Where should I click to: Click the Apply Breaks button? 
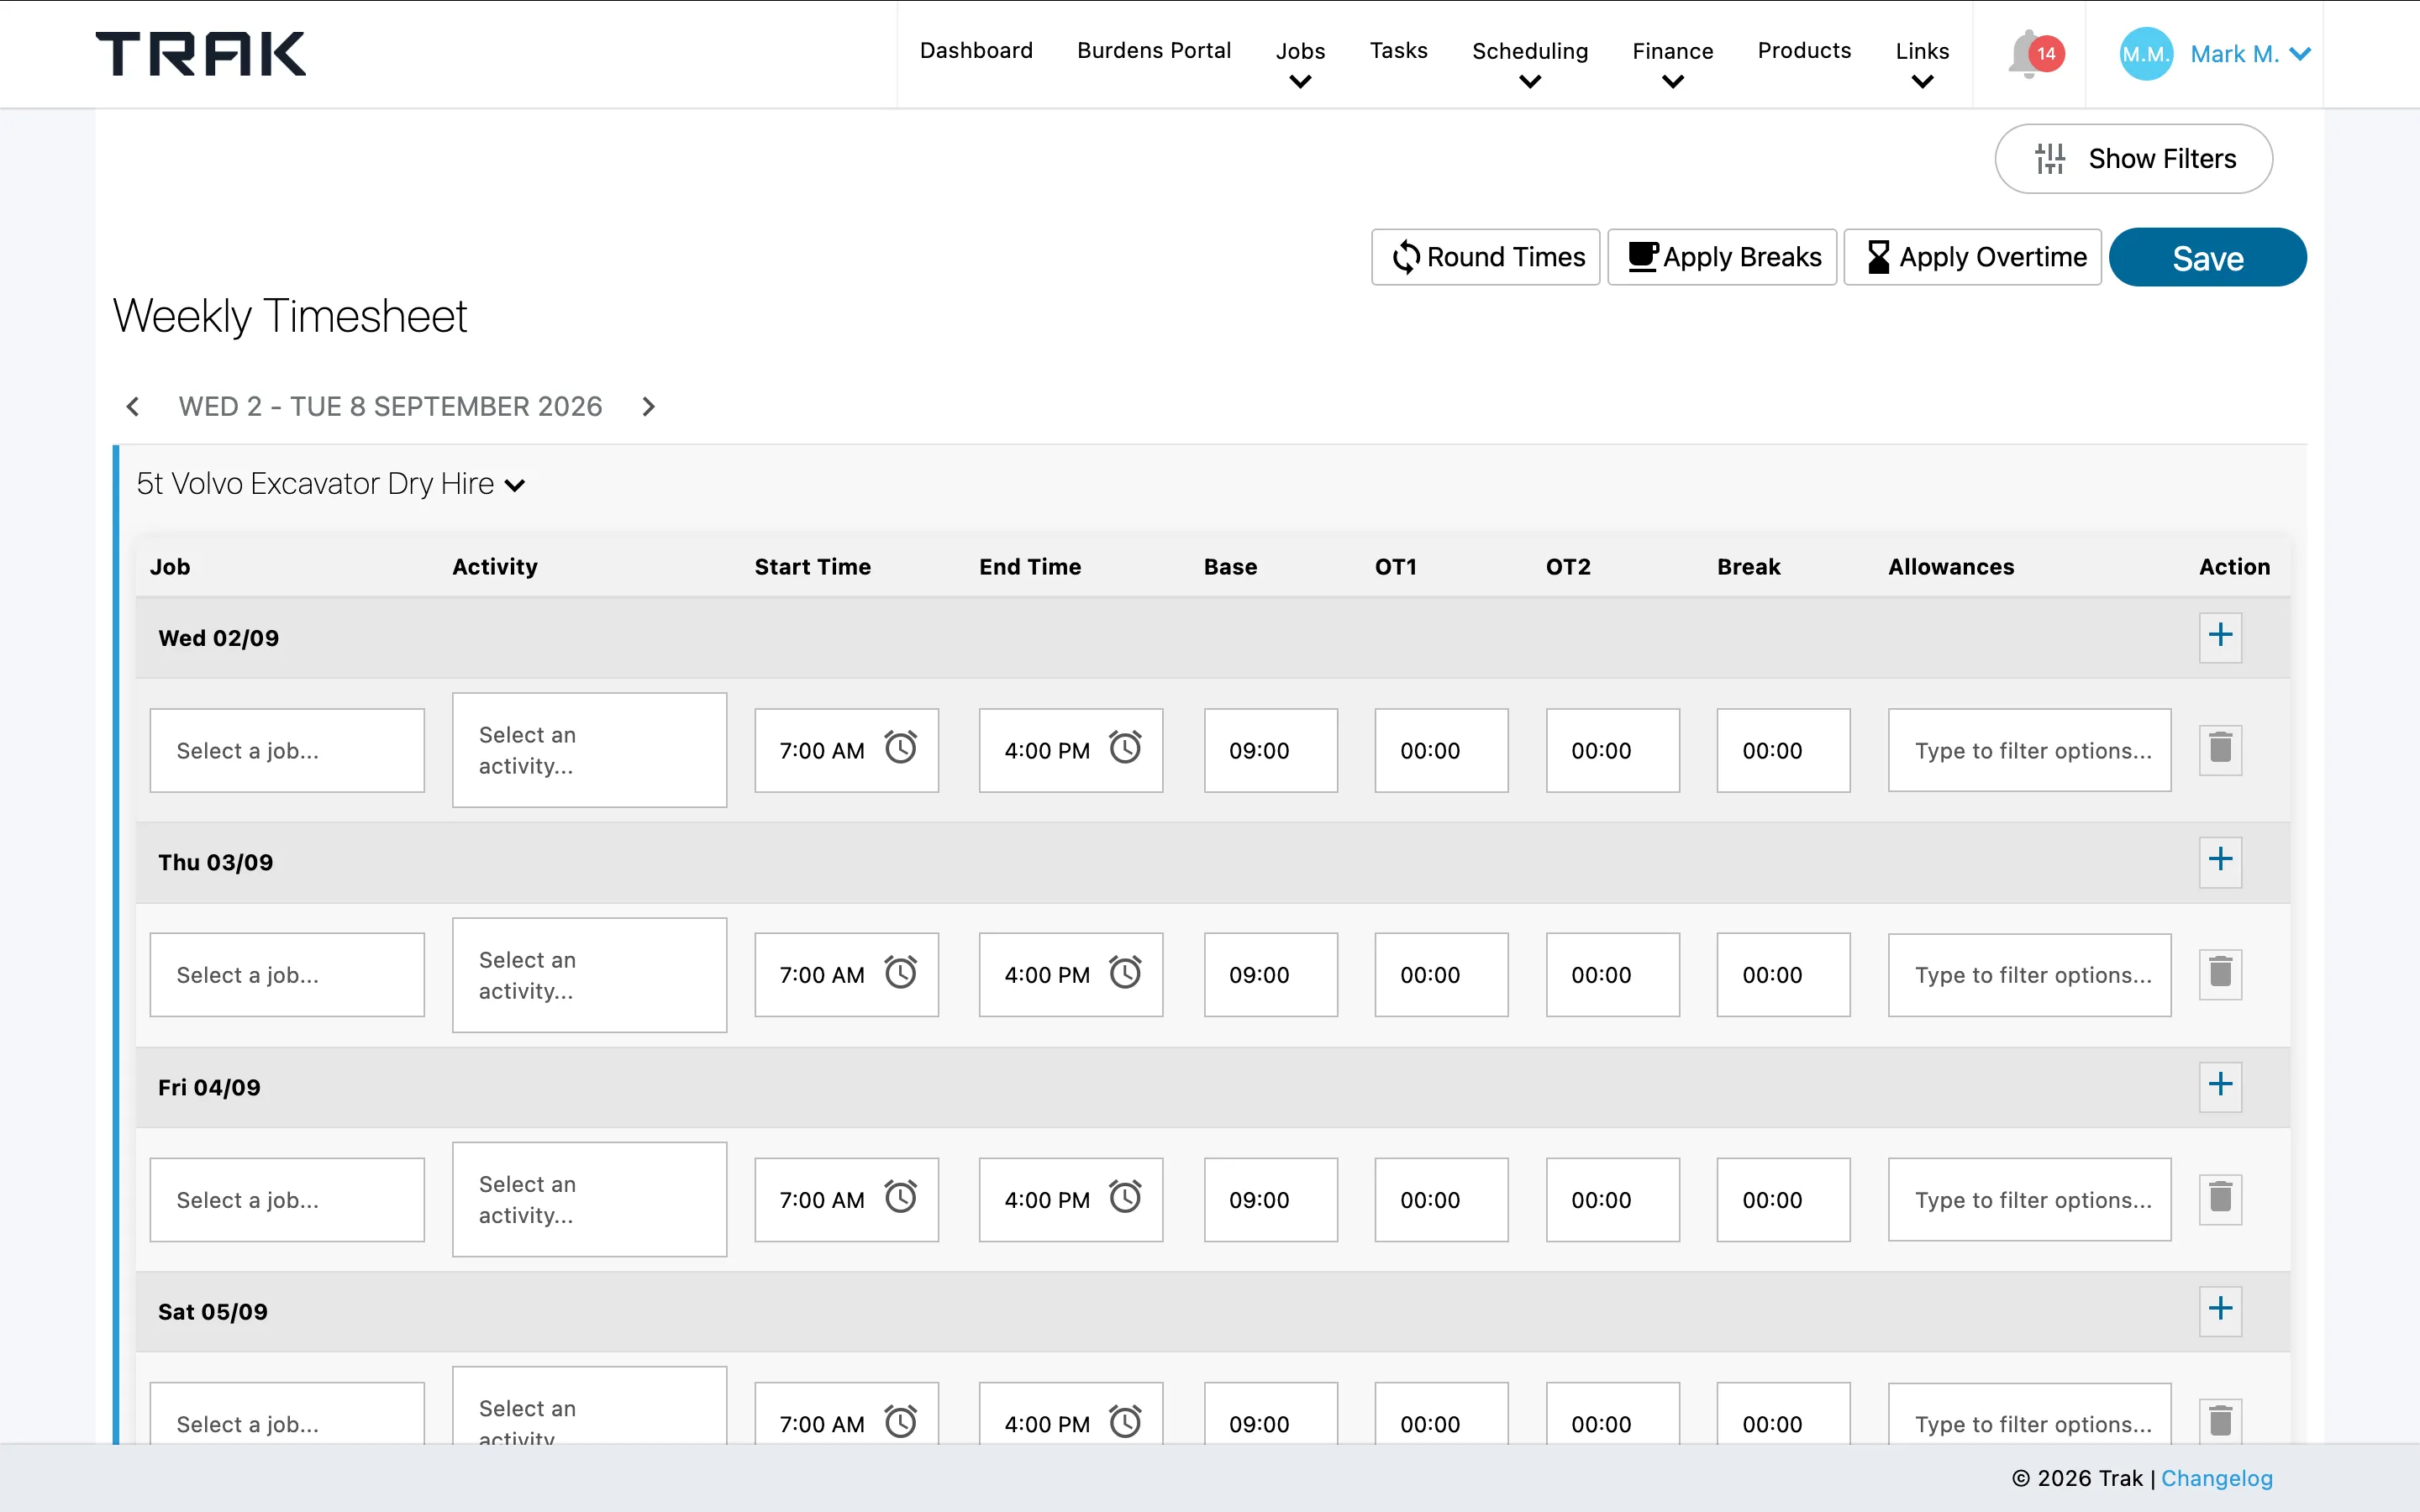tap(1722, 257)
